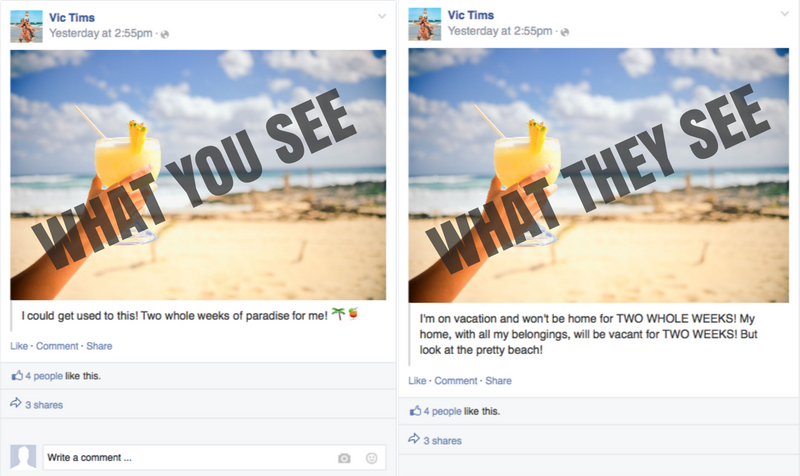Attach a photo using the camera icon

(344, 458)
